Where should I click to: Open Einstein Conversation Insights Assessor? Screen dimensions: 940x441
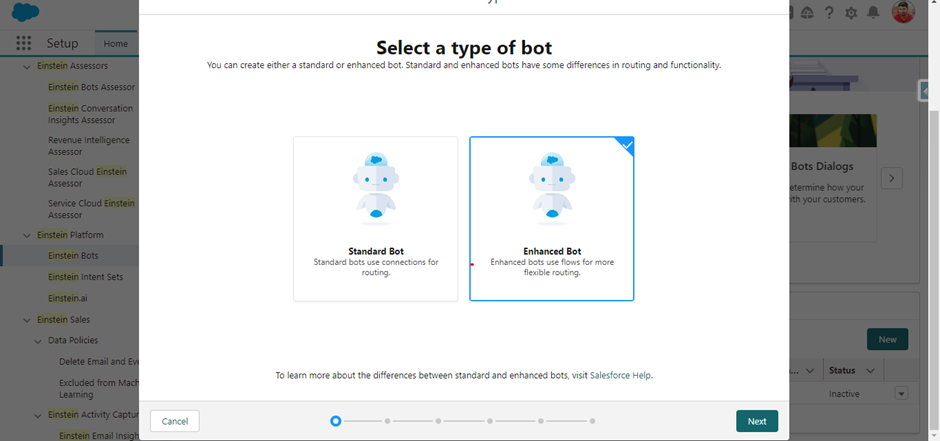(x=91, y=114)
